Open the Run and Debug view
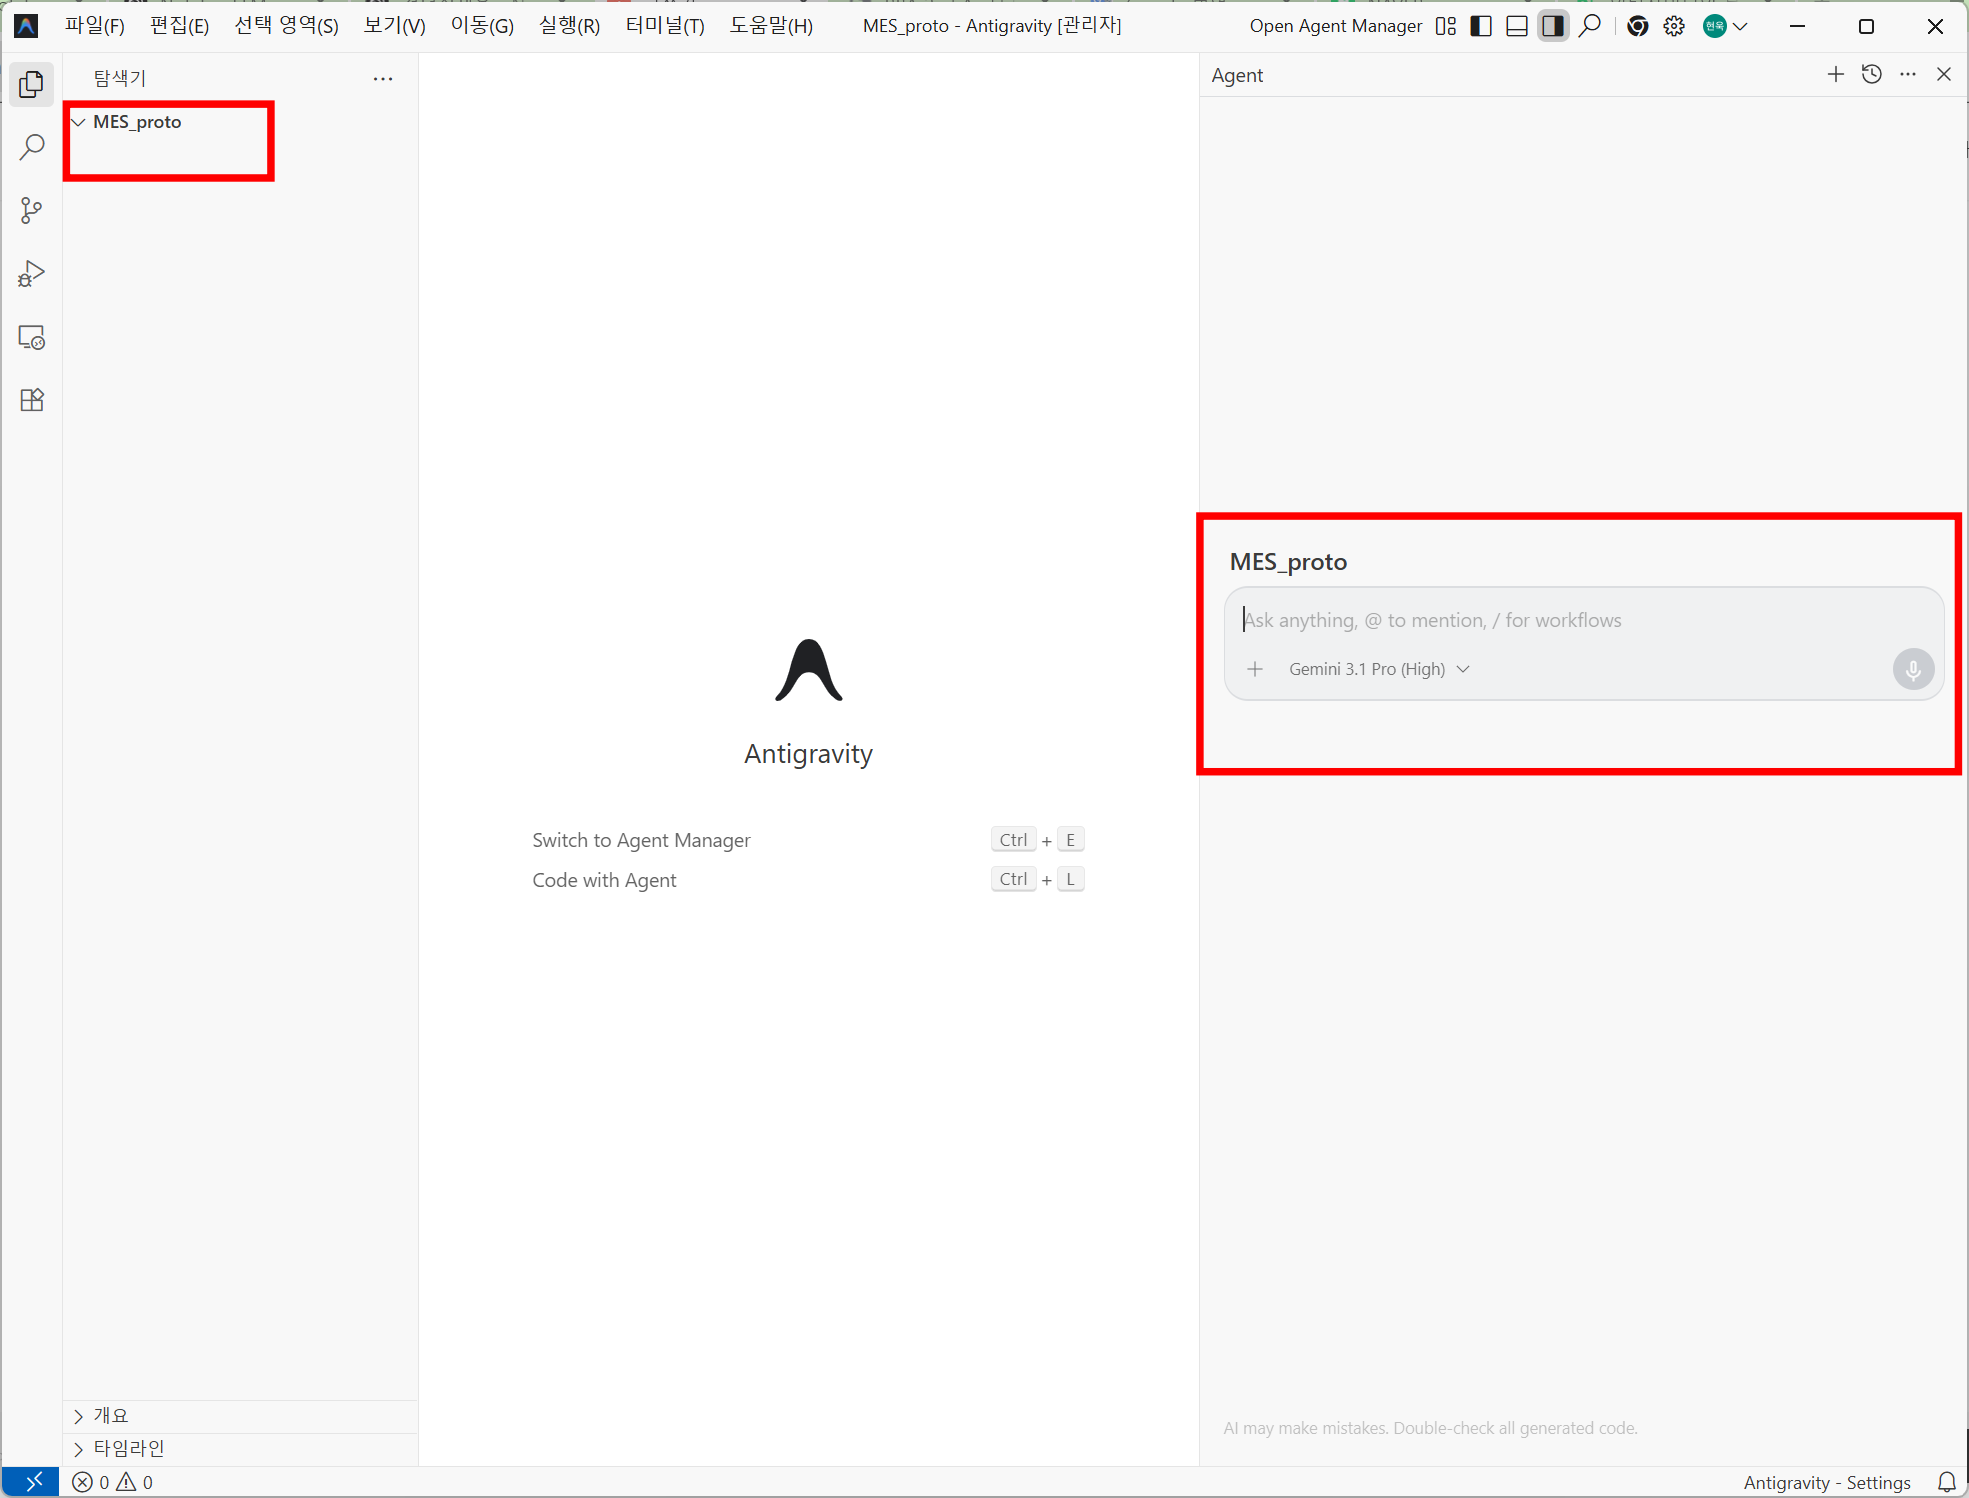The height and width of the screenshot is (1498, 1969). [32, 274]
